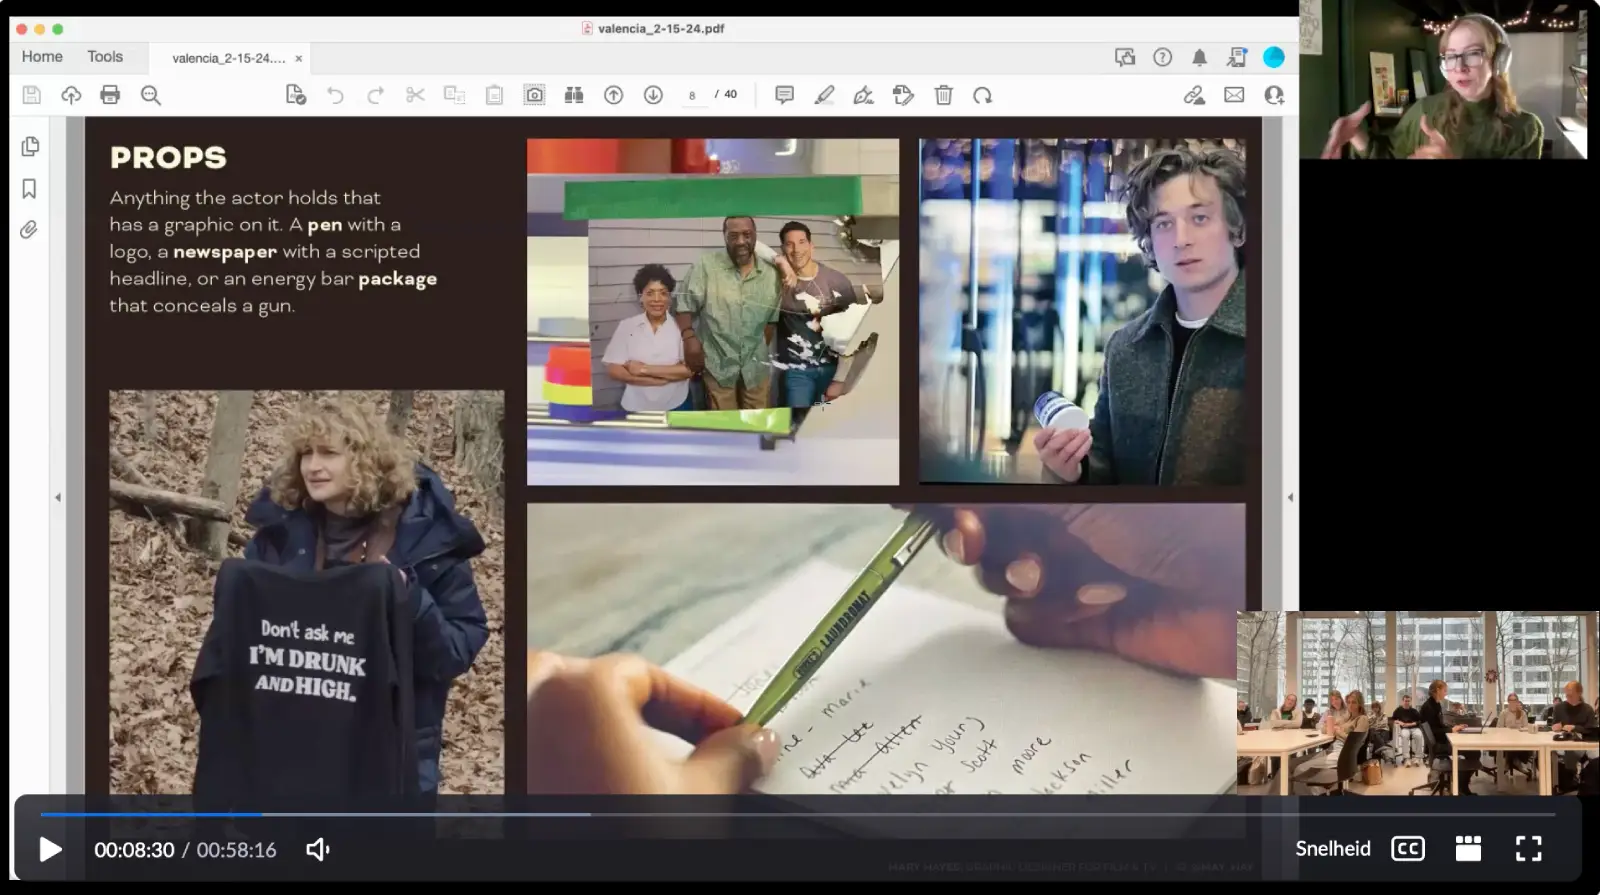Expand the right tools pane arrow
This screenshot has height=895, width=1600.
[x=1290, y=497]
